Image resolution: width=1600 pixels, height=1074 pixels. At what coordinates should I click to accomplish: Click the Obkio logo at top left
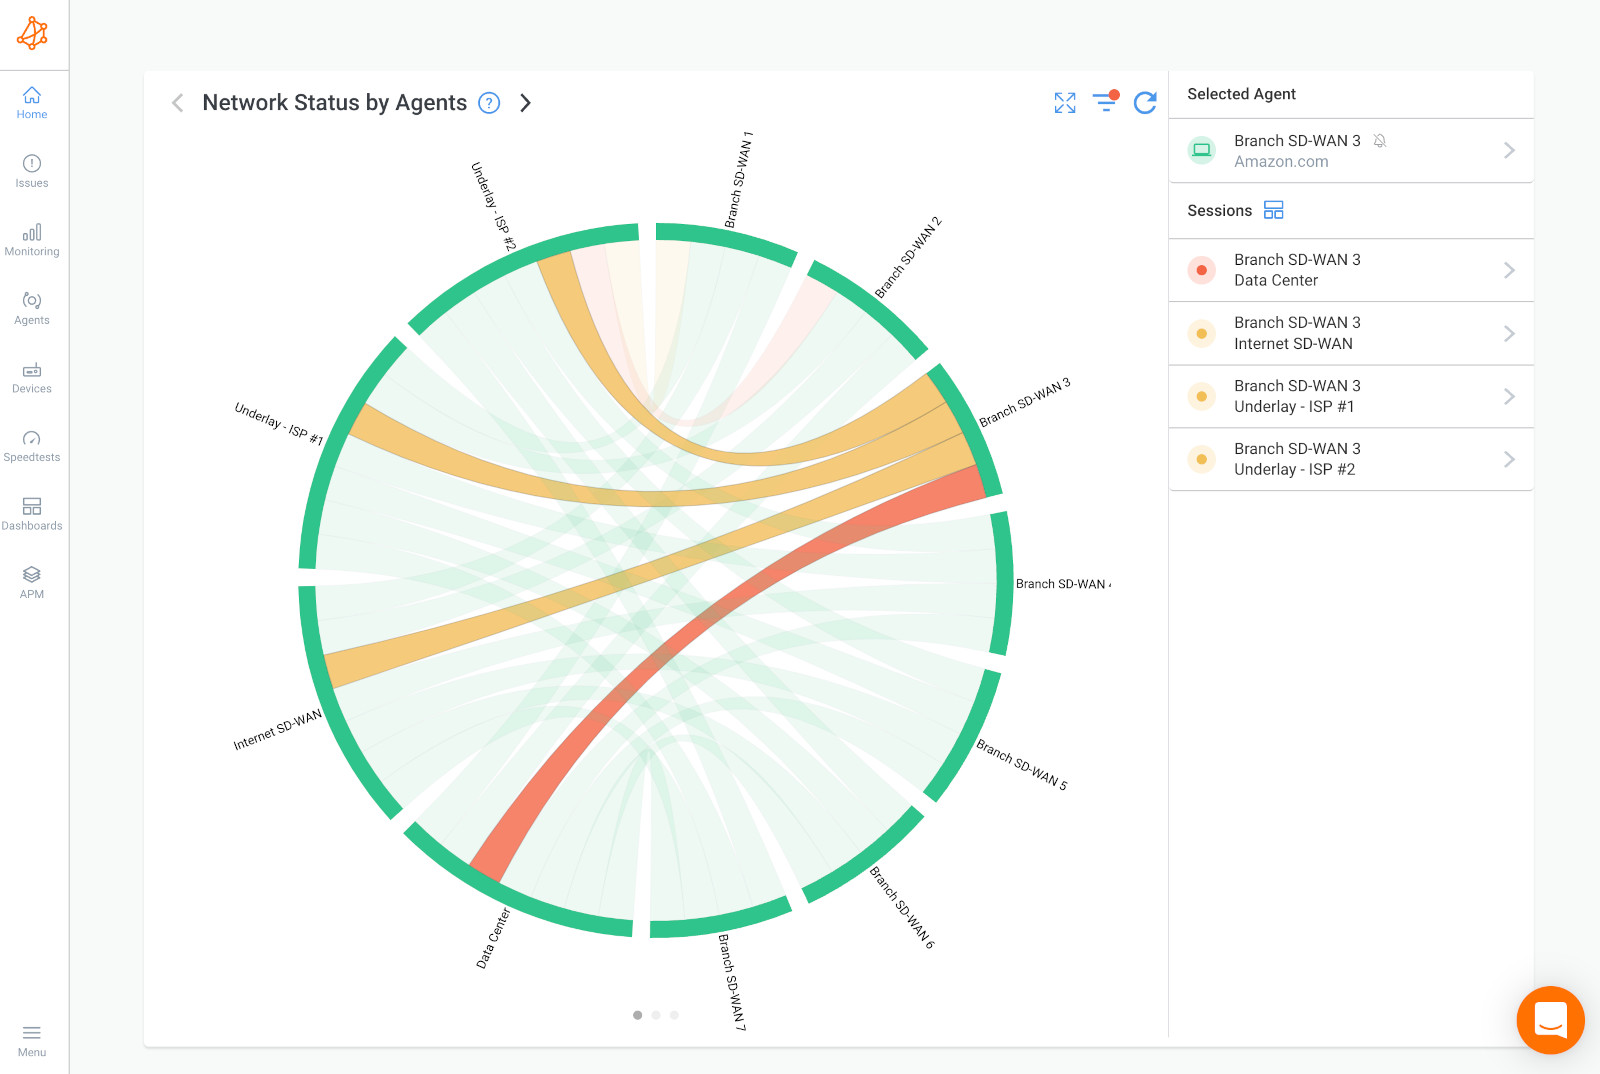[33, 33]
